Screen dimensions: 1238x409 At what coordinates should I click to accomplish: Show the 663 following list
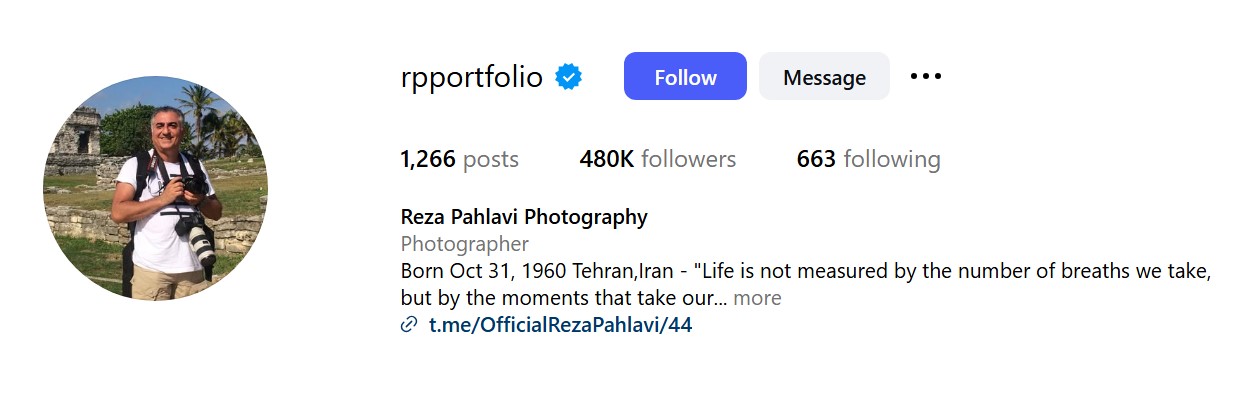click(x=868, y=159)
